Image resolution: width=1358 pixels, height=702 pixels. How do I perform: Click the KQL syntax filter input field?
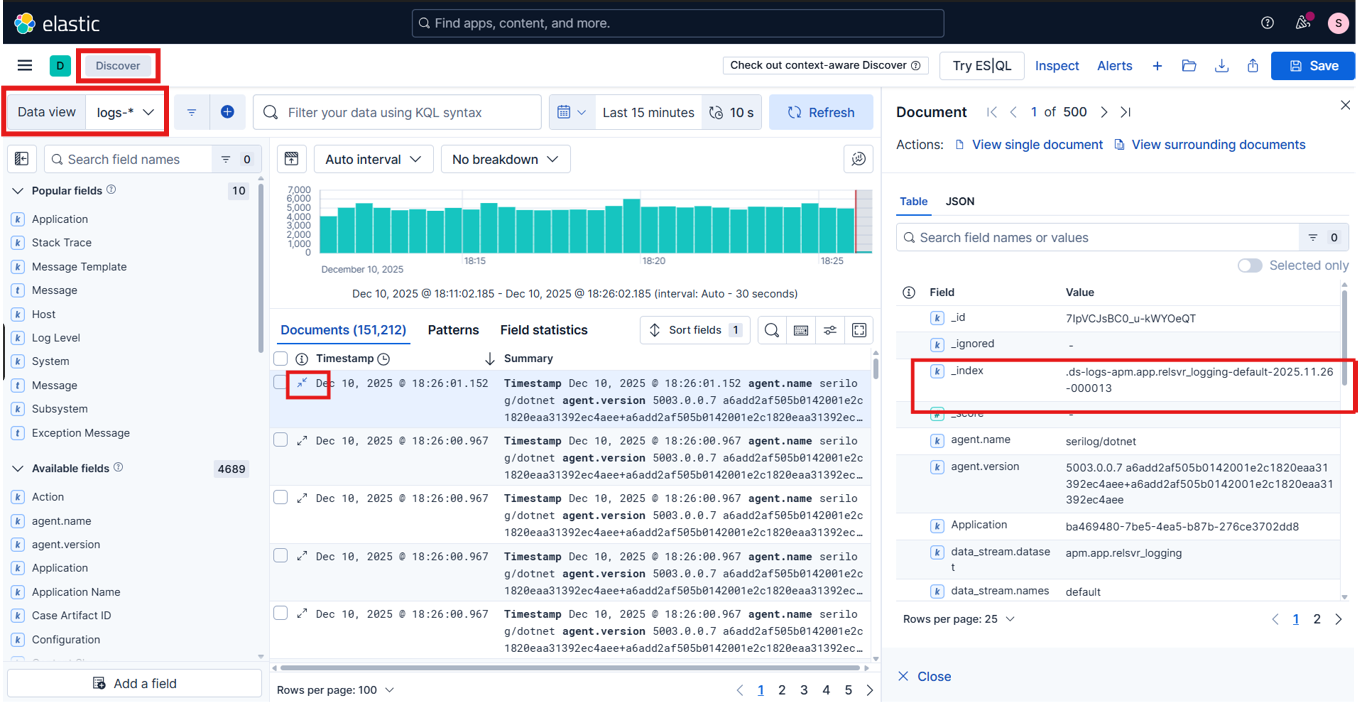400,111
